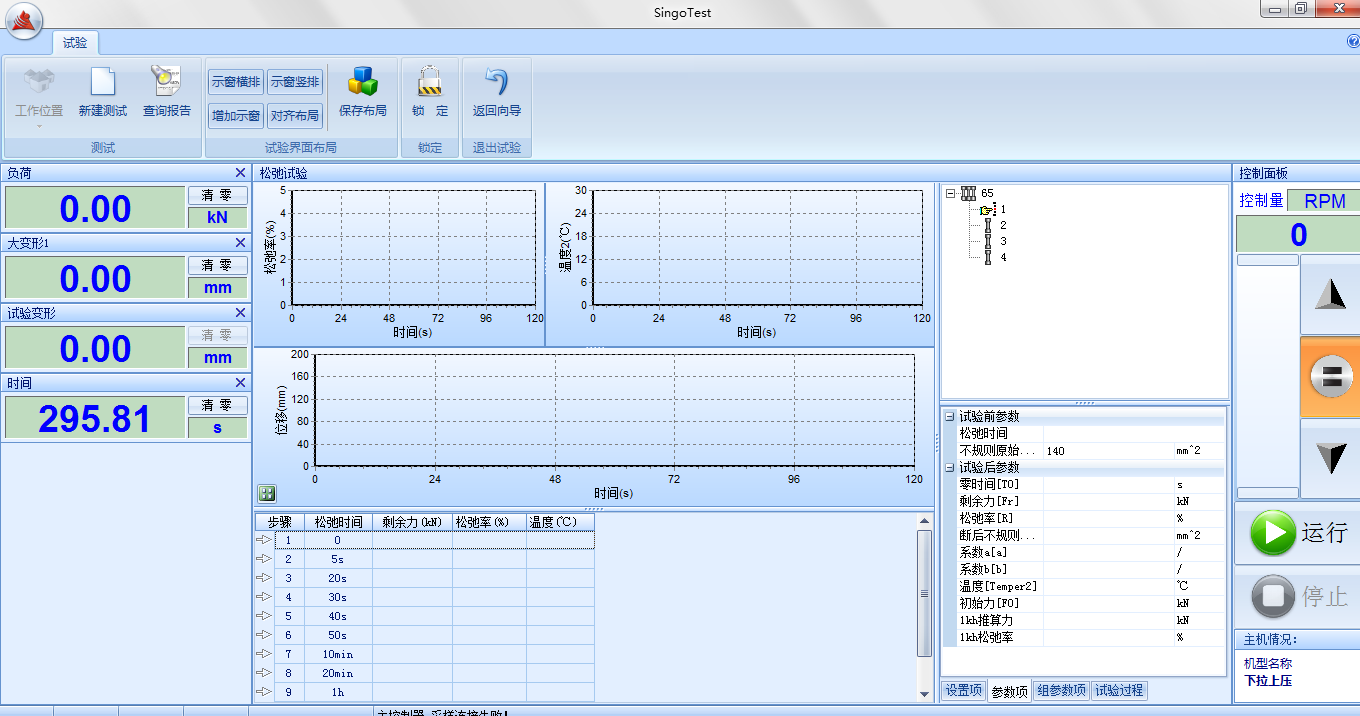Stop the test with 停止
This screenshot has width=1360, height=716.
[1298, 597]
